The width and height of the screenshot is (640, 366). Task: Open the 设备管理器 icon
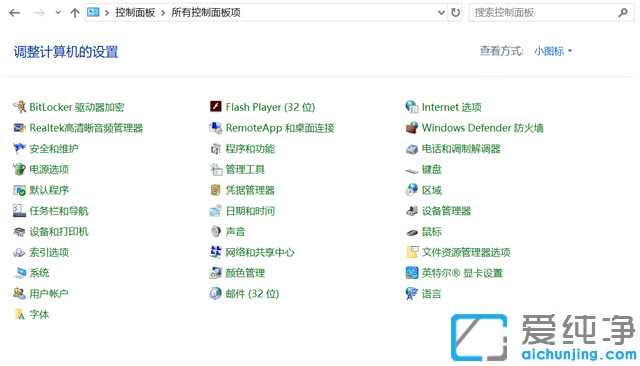tap(412, 211)
